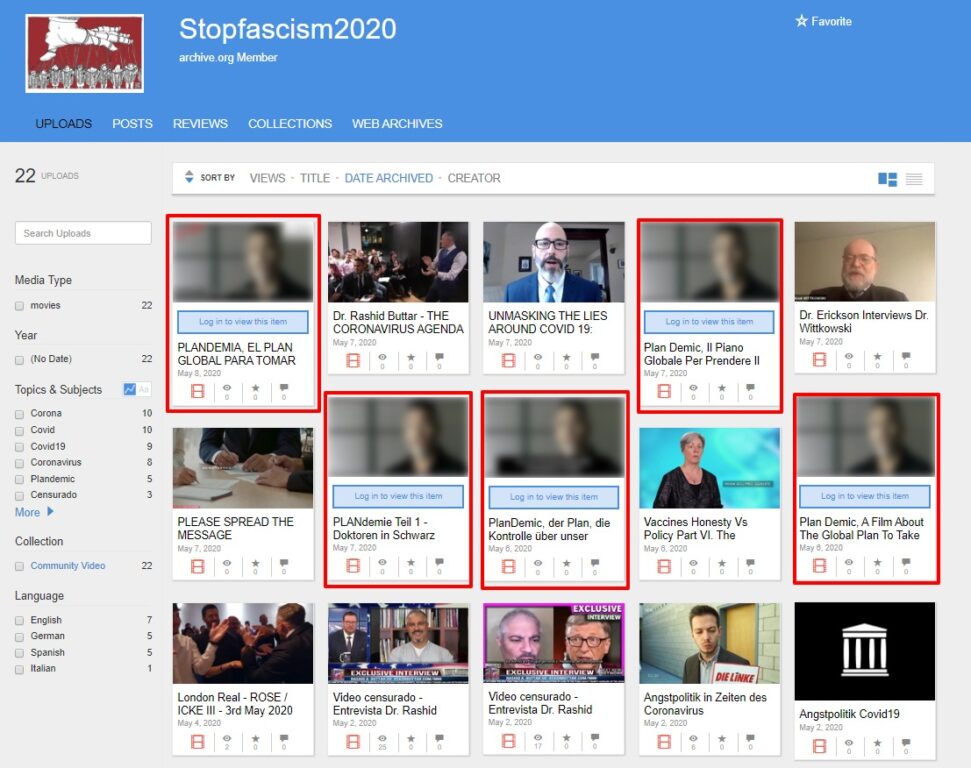Click reviews comment icon on Angstpolitik Covid19 card
Viewport: 971px width, 768px height.
(906, 743)
